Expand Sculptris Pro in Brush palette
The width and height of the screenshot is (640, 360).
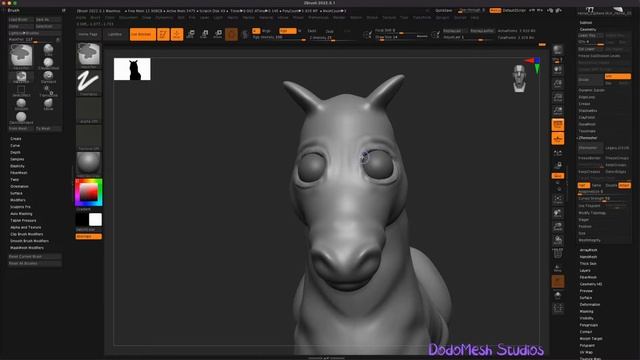click(20, 207)
